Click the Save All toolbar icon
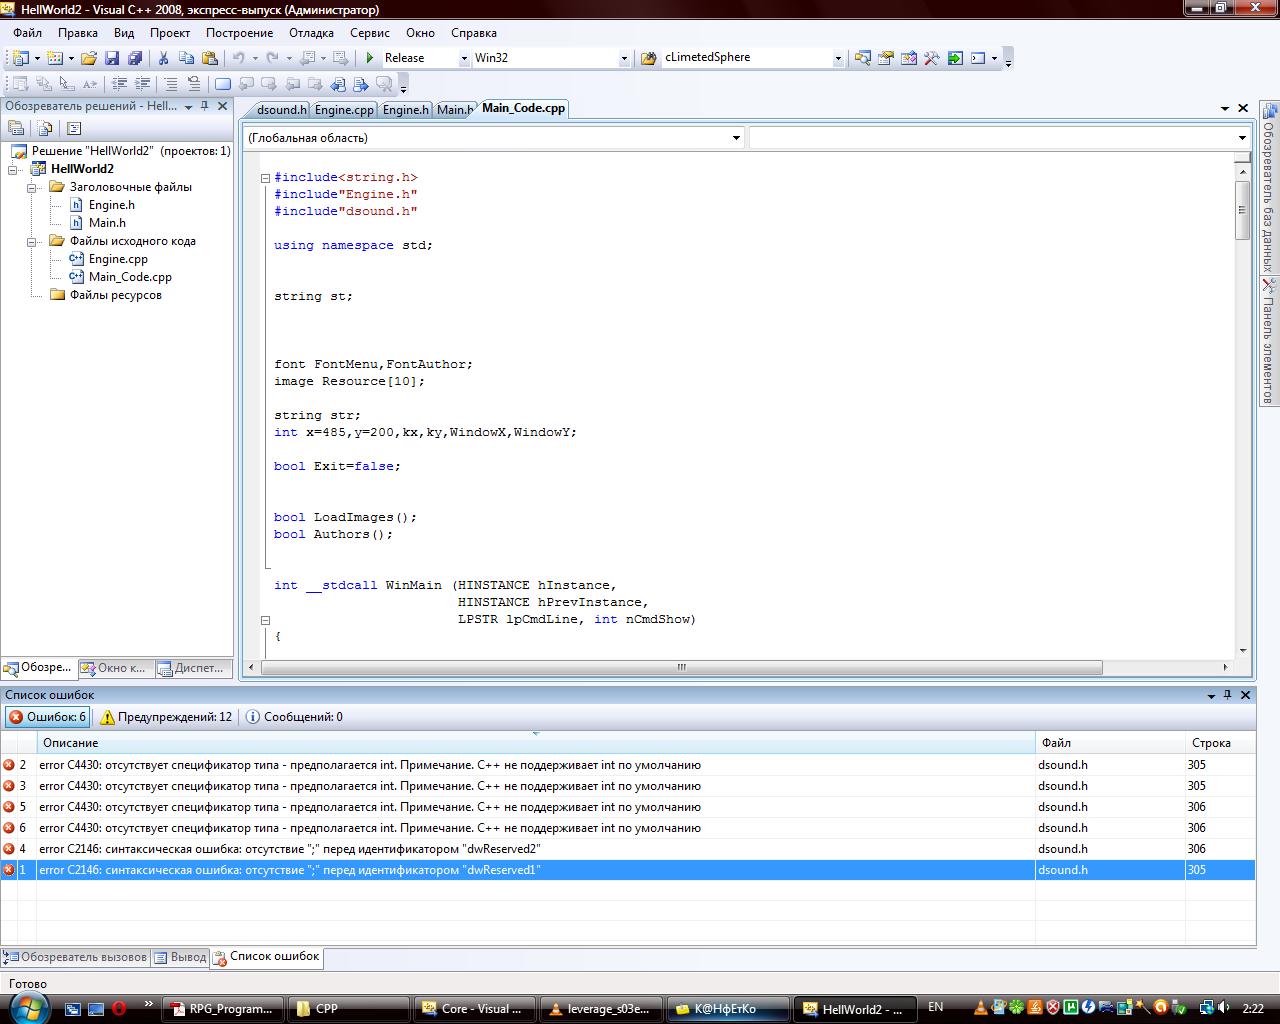The width and height of the screenshot is (1280, 1024). pyautogui.click(x=134, y=58)
